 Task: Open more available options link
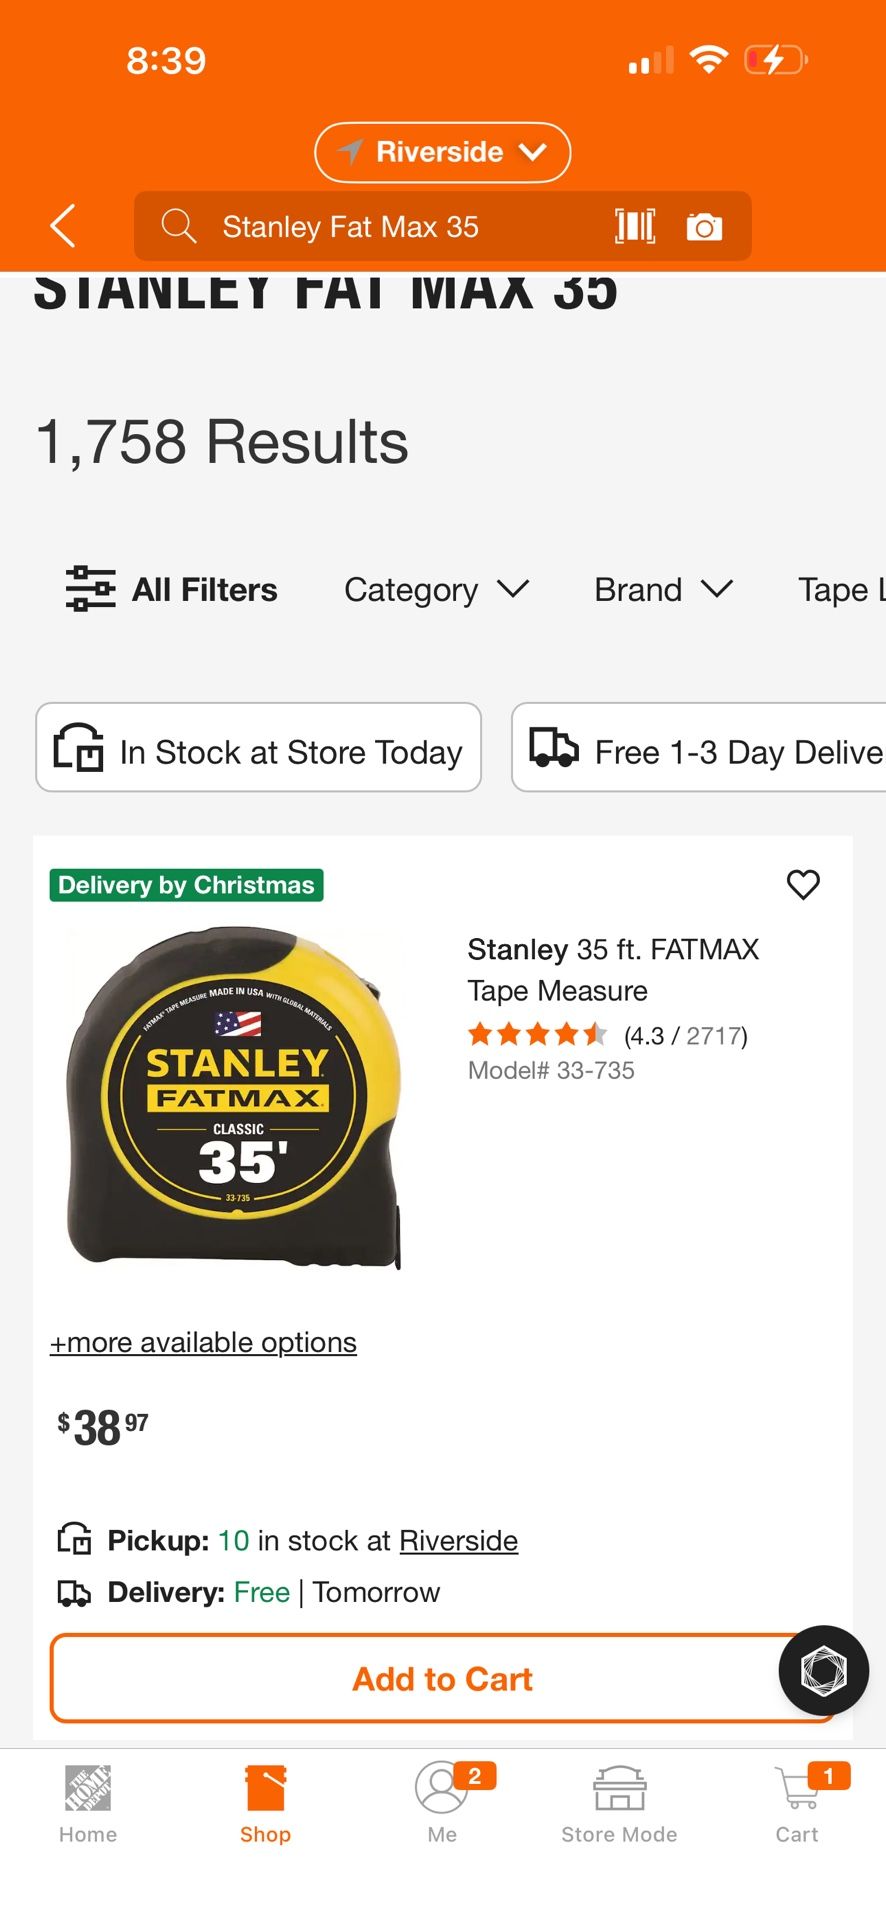[x=203, y=1342]
